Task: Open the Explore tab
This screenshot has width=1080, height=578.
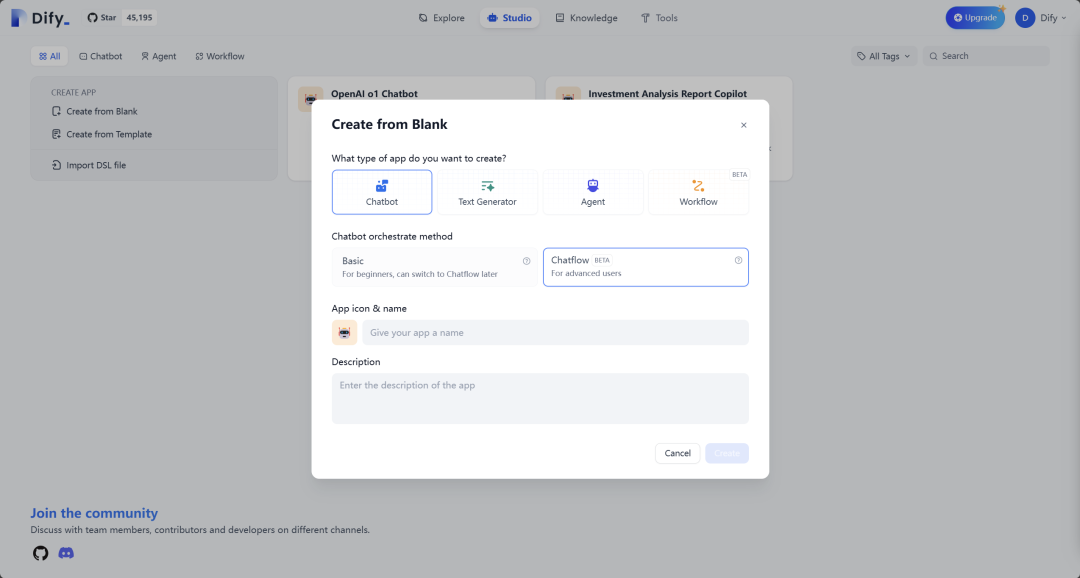Action: [x=441, y=18]
